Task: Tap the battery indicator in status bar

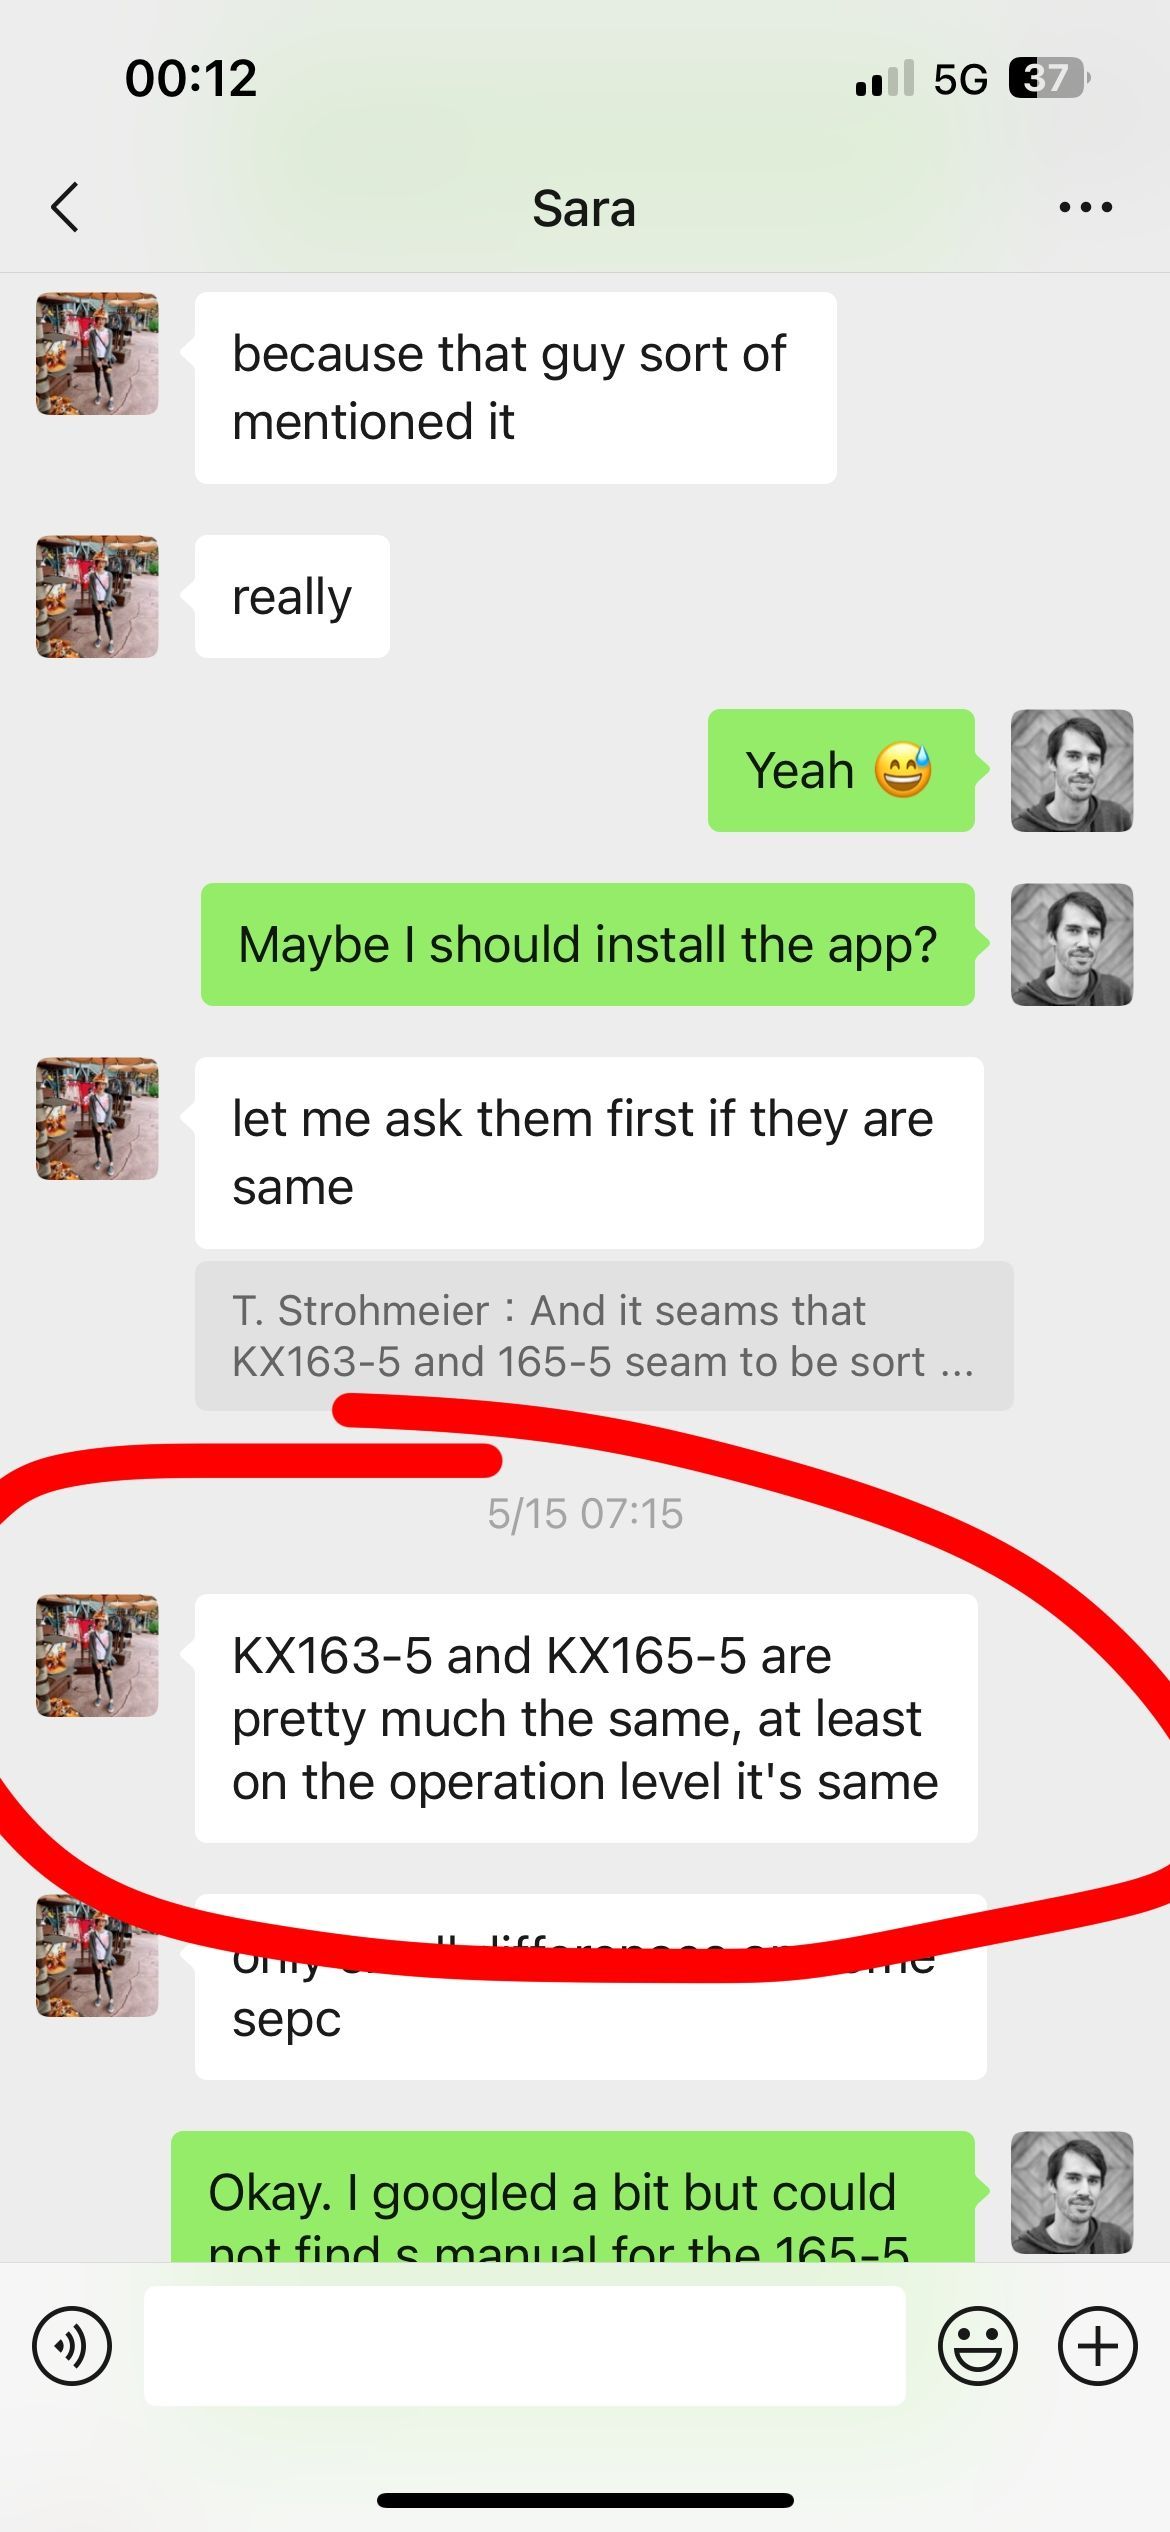Action: click(1049, 78)
